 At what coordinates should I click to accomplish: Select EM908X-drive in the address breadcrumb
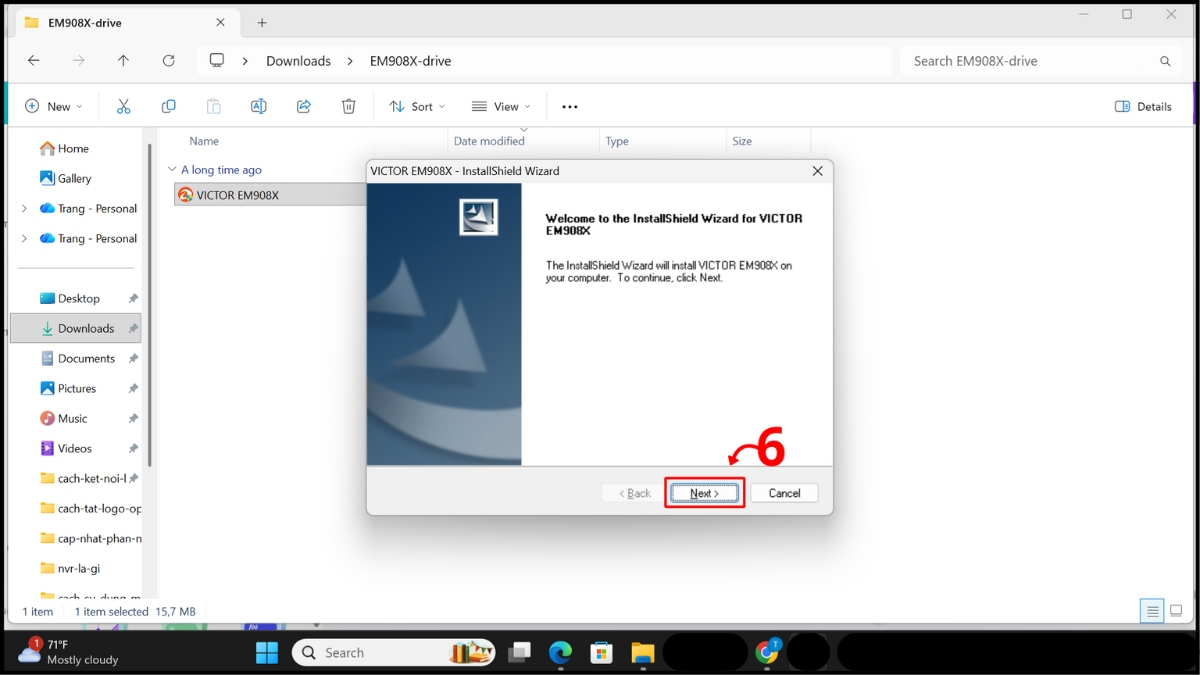point(410,61)
